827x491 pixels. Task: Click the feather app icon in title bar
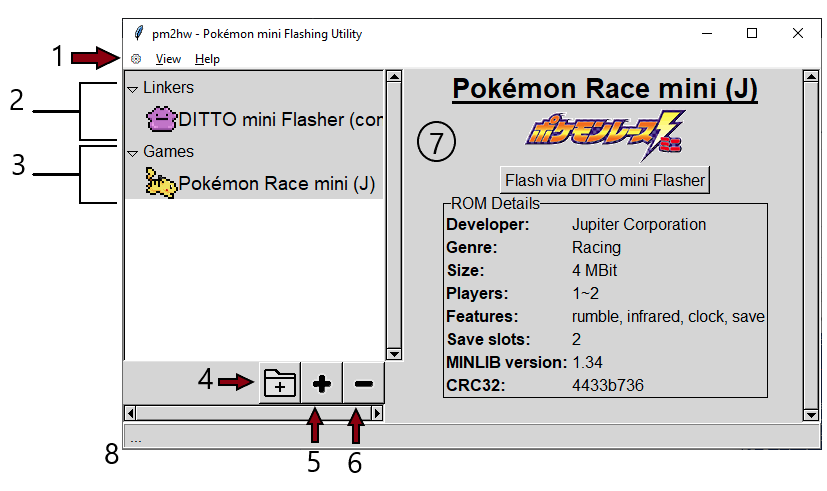[x=138, y=33]
